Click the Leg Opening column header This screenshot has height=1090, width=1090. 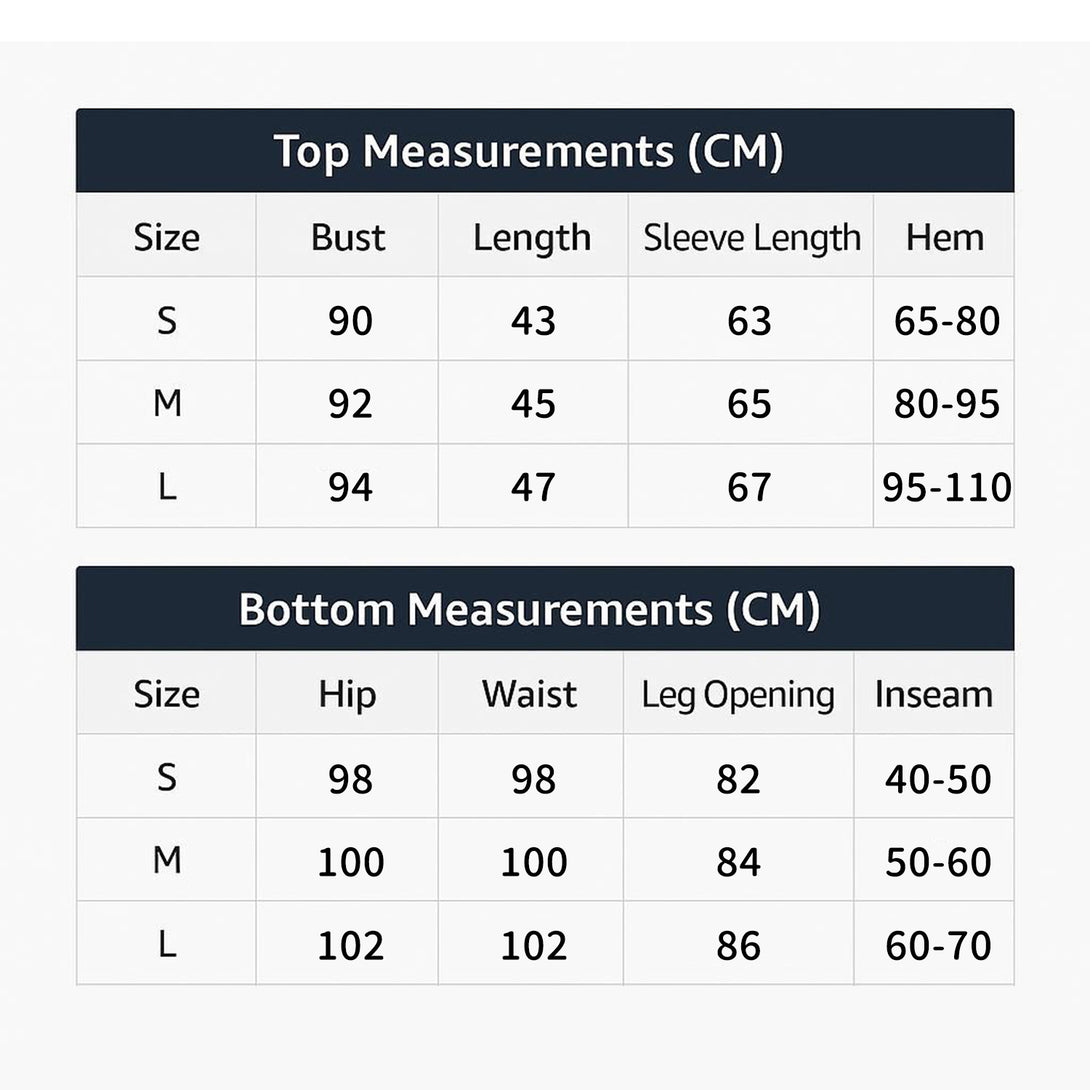coord(738,695)
